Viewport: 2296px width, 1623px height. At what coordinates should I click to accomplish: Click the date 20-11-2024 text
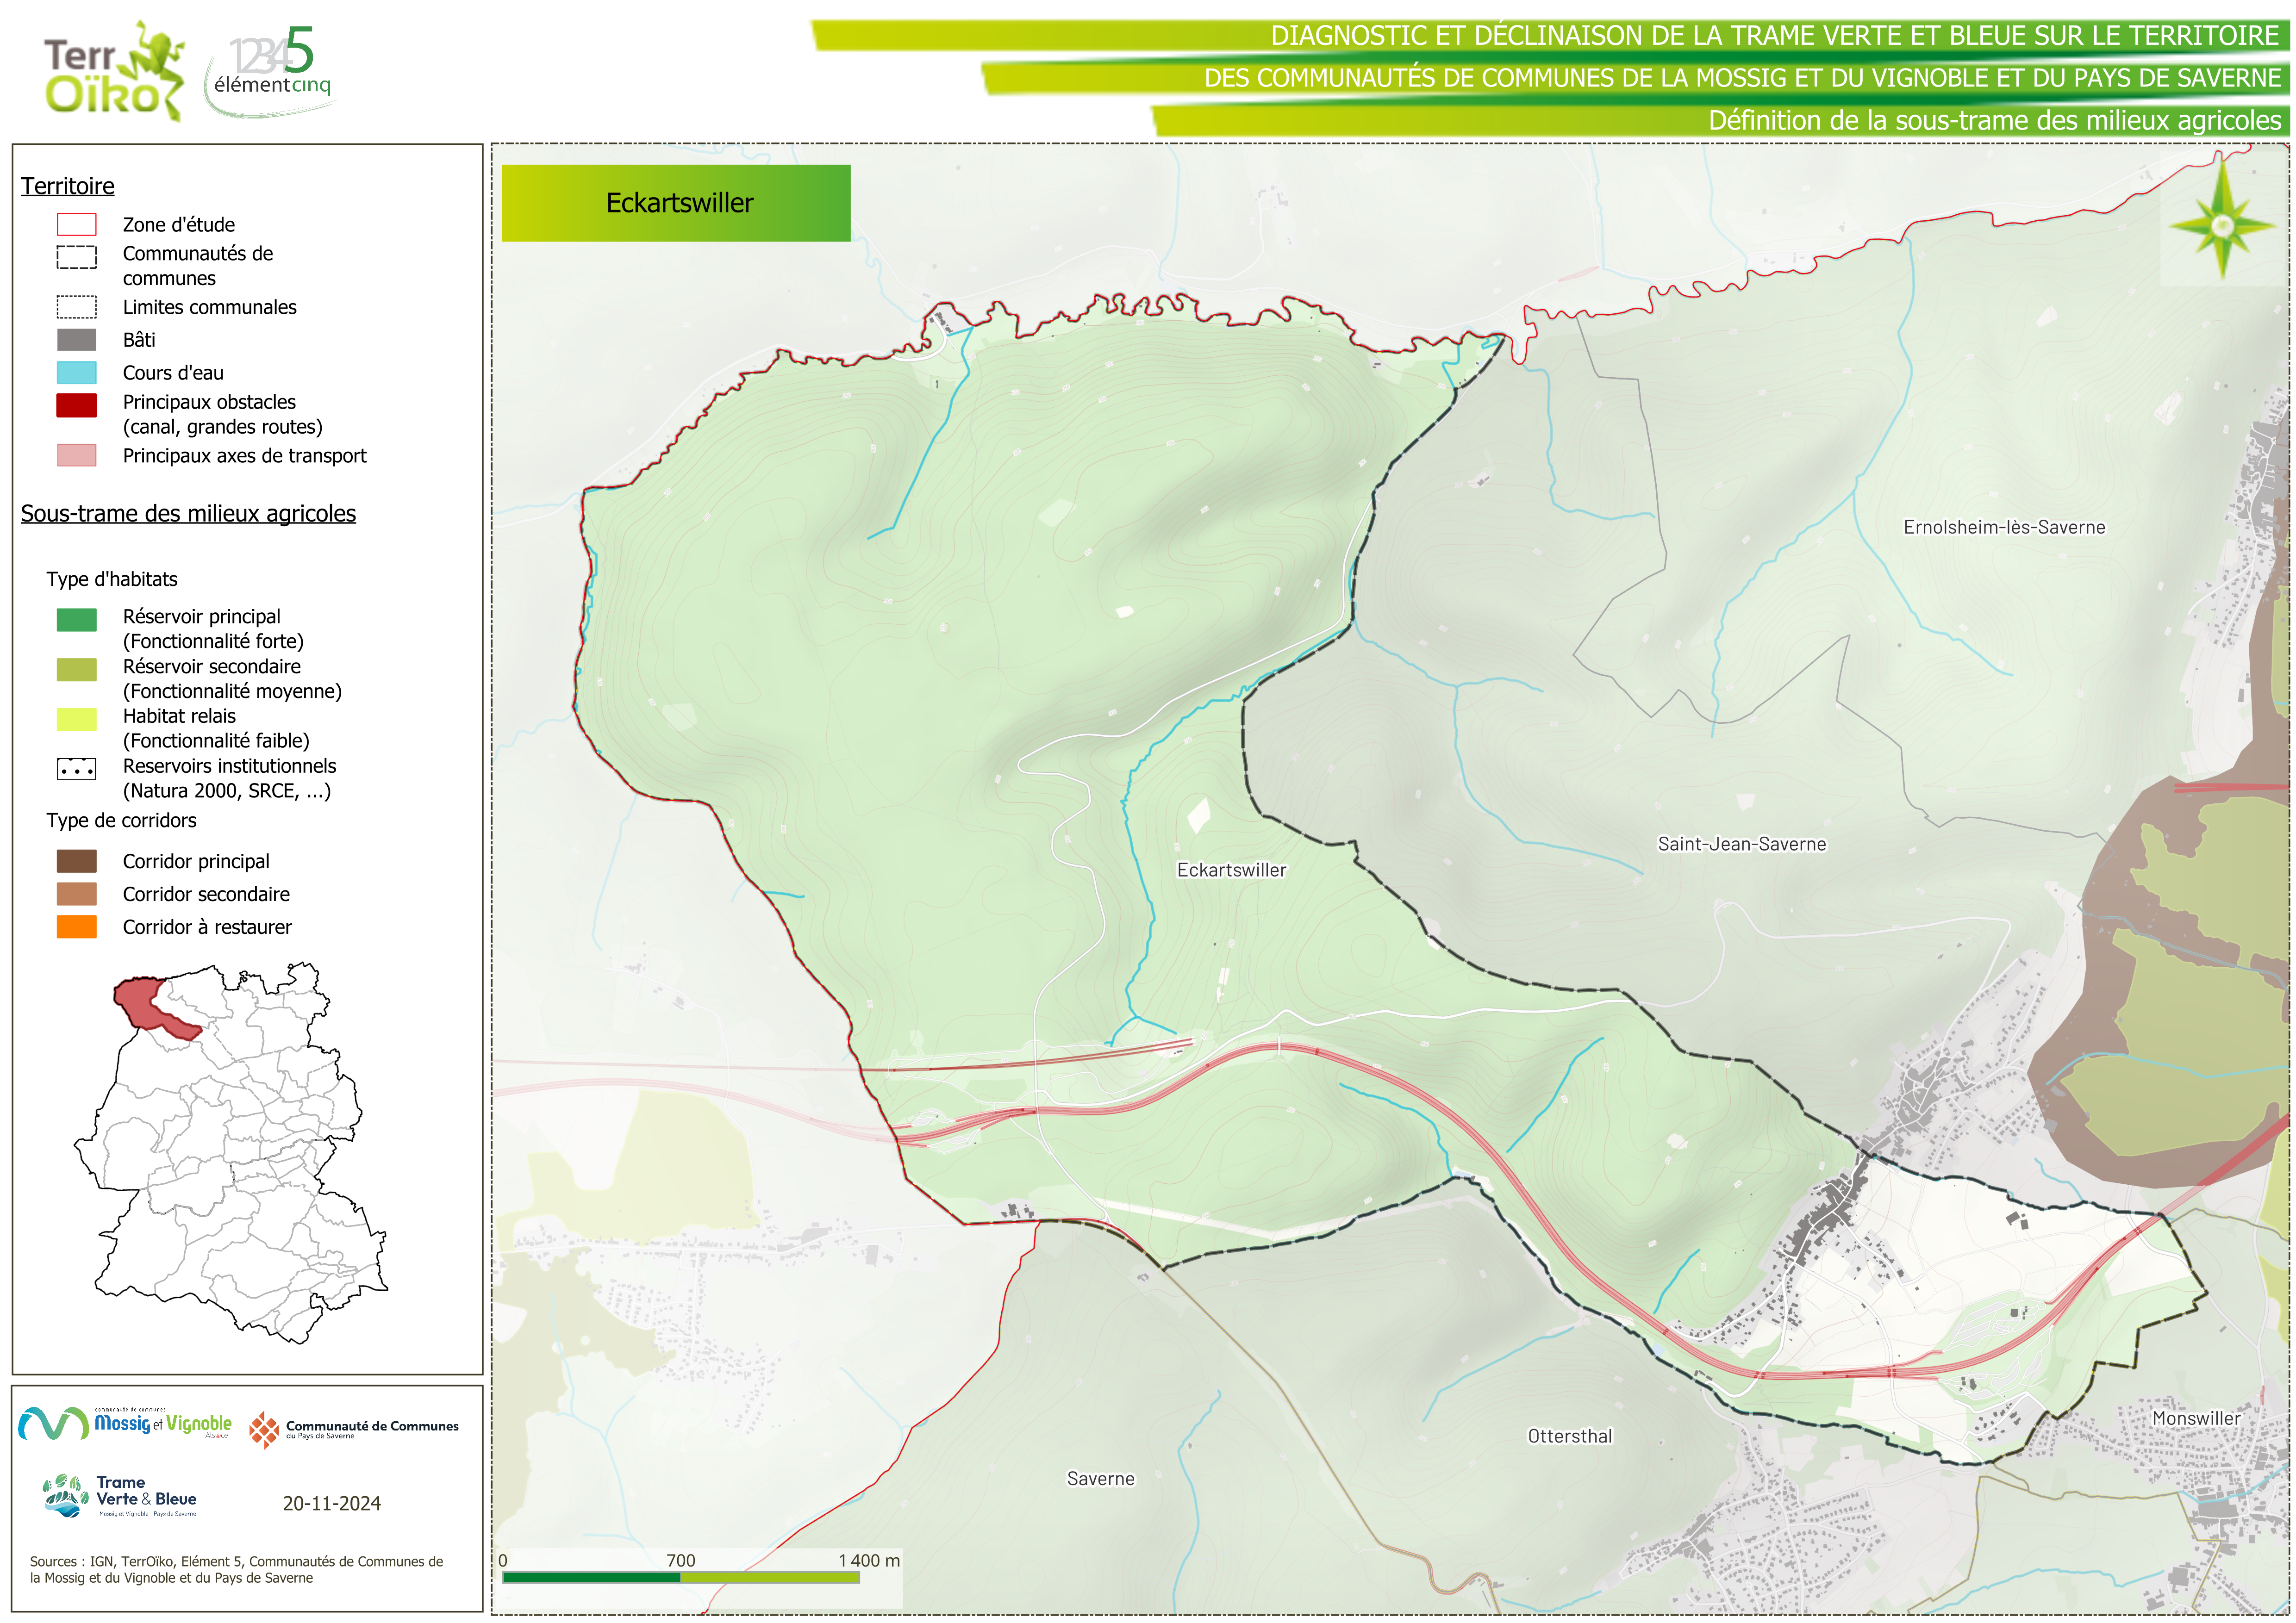tap(331, 1503)
